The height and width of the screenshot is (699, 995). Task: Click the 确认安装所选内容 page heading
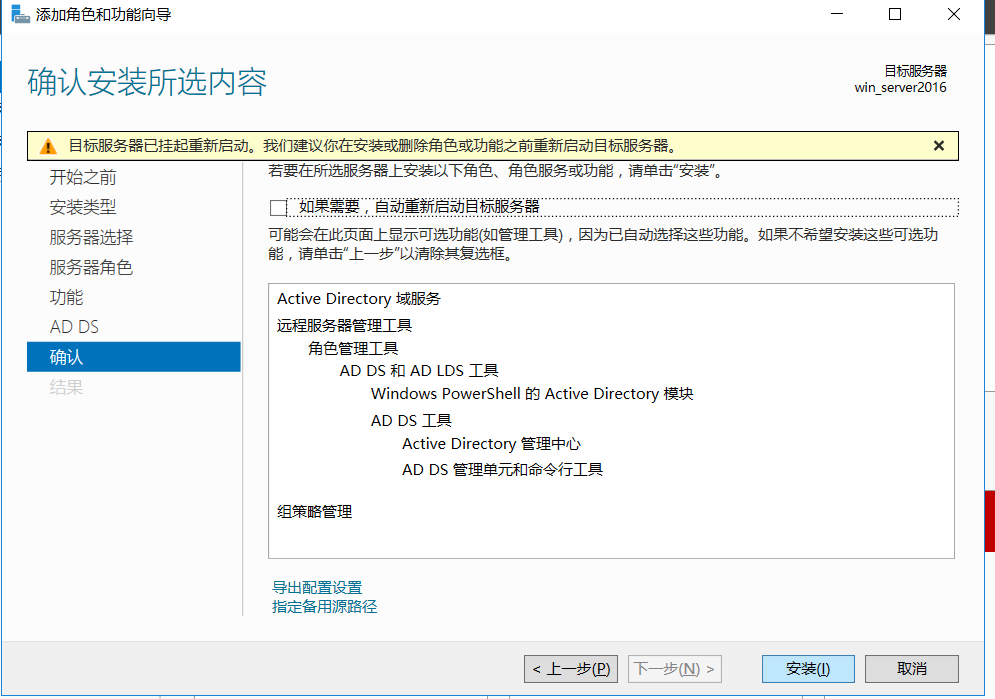(147, 82)
